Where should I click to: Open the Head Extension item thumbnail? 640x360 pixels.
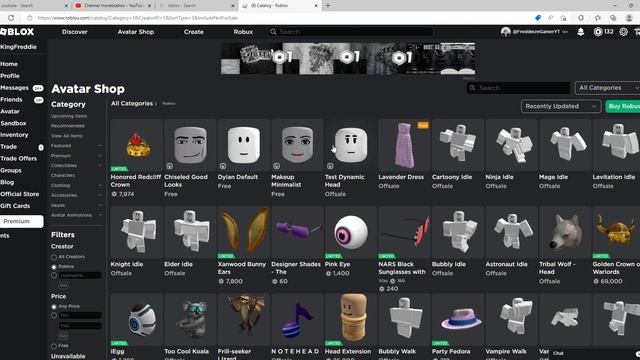click(x=351, y=319)
